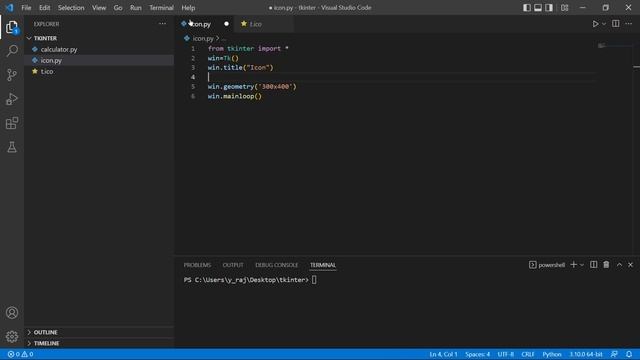Kill terminal with trash icon
The image size is (640, 360).
[606, 265]
